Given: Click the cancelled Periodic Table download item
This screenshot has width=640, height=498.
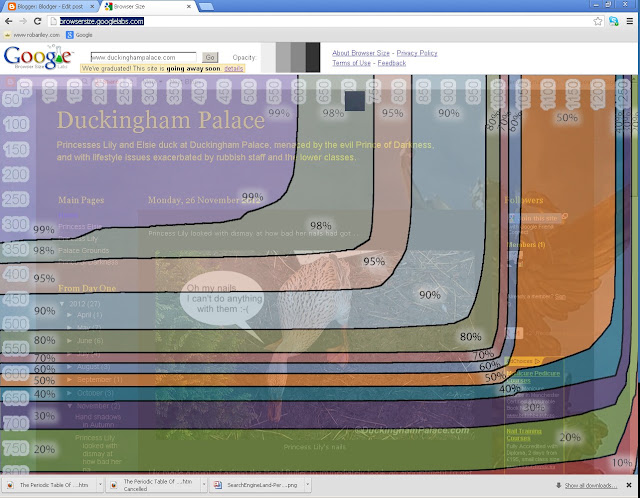Looking at the screenshot, I should click(x=153, y=485).
